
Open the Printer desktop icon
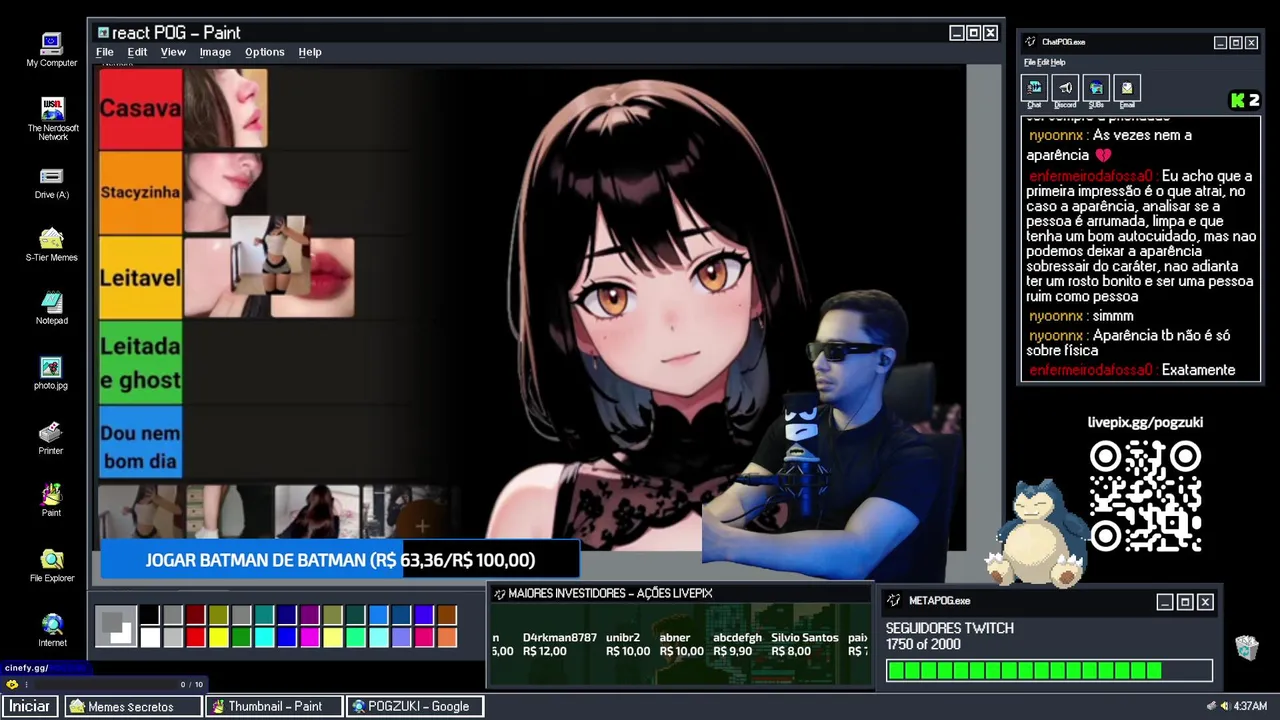pos(51,438)
